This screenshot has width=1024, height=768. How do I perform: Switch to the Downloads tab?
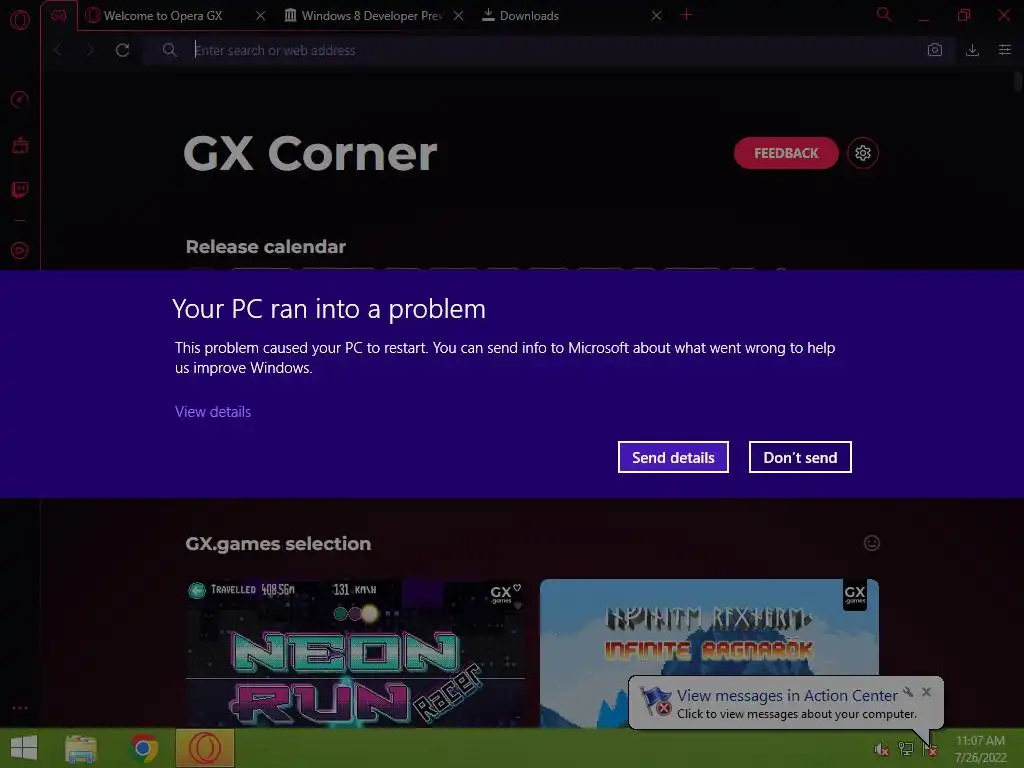tap(529, 16)
